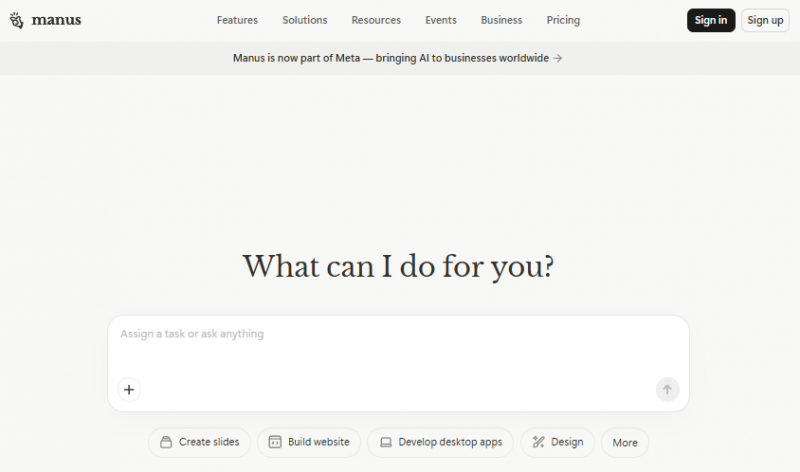Select the Create slides suggestion
This screenshot has height=472, width=800.
[199, 442]
